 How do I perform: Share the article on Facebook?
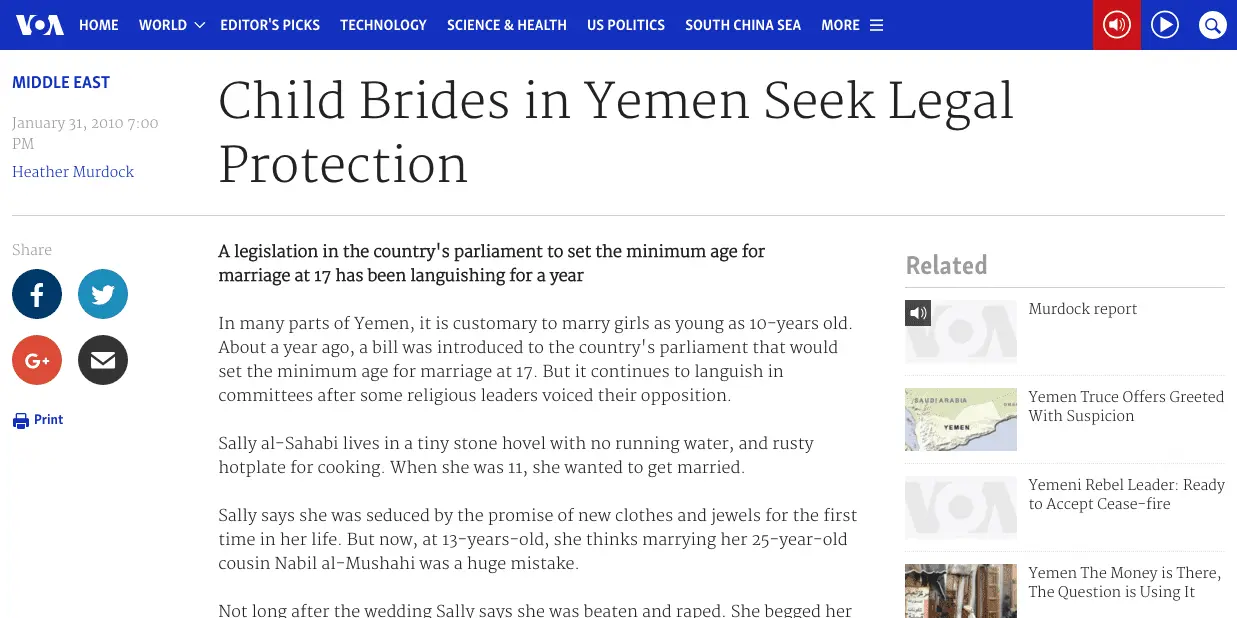(37, 295)
